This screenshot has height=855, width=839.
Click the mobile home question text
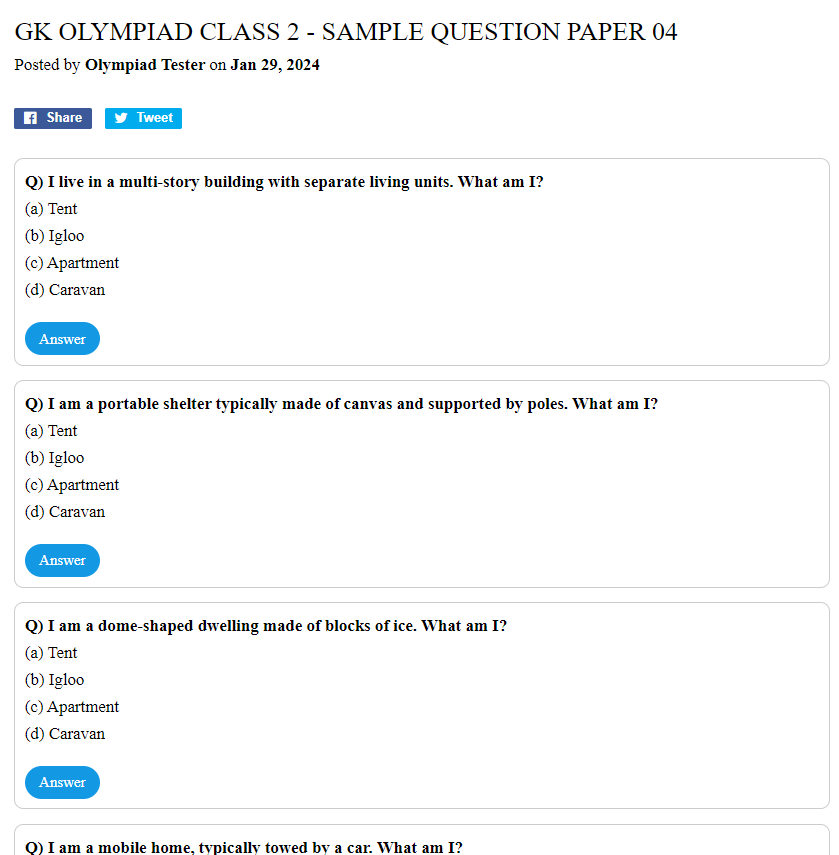coord(244,847)
